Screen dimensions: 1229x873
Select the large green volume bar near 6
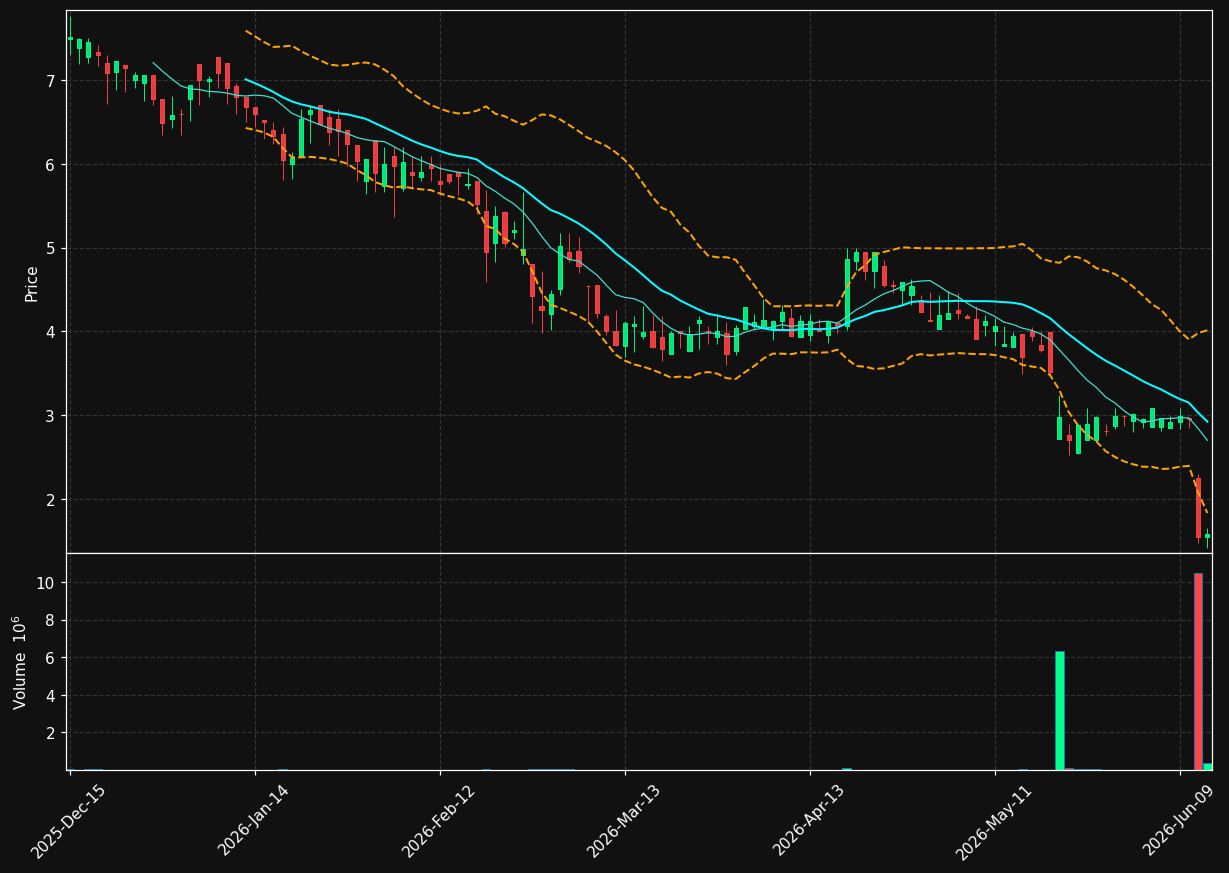pos(1059,711)
